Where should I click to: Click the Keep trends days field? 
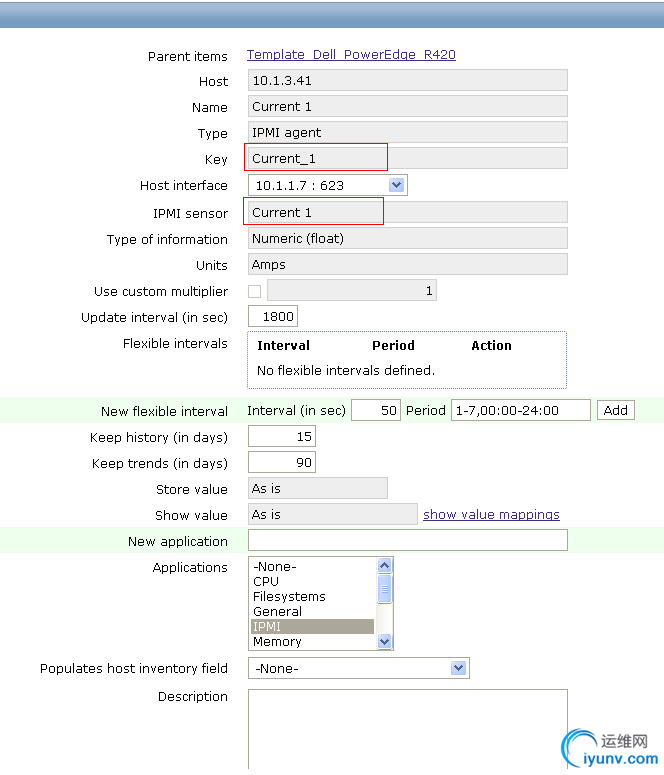[282, 463]
